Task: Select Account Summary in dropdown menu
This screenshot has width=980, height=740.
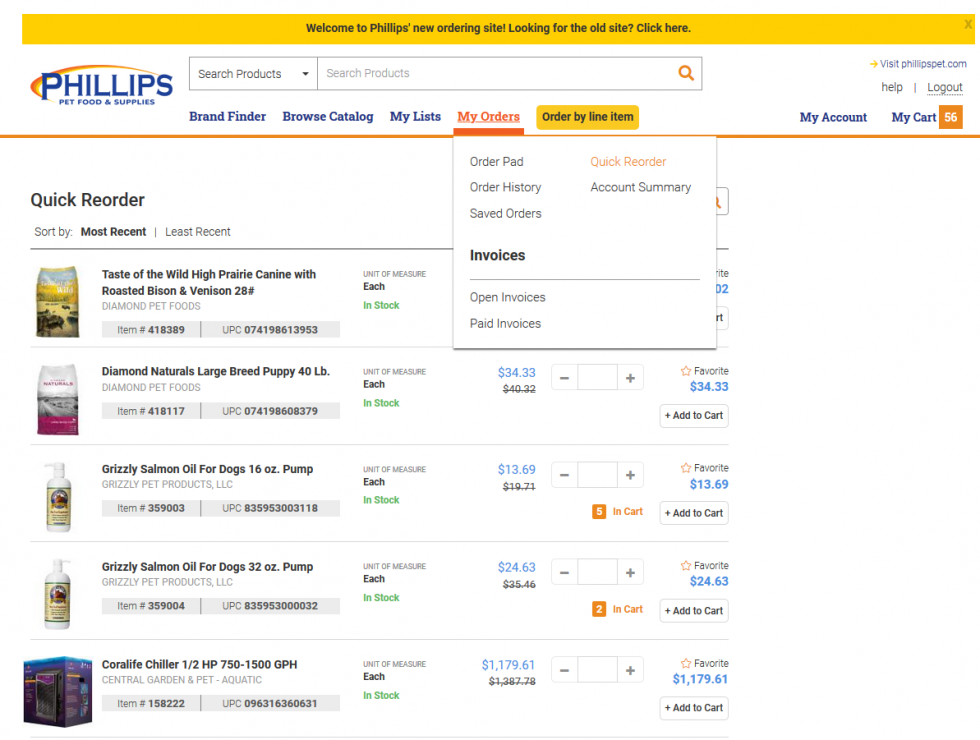Action: 641,187
